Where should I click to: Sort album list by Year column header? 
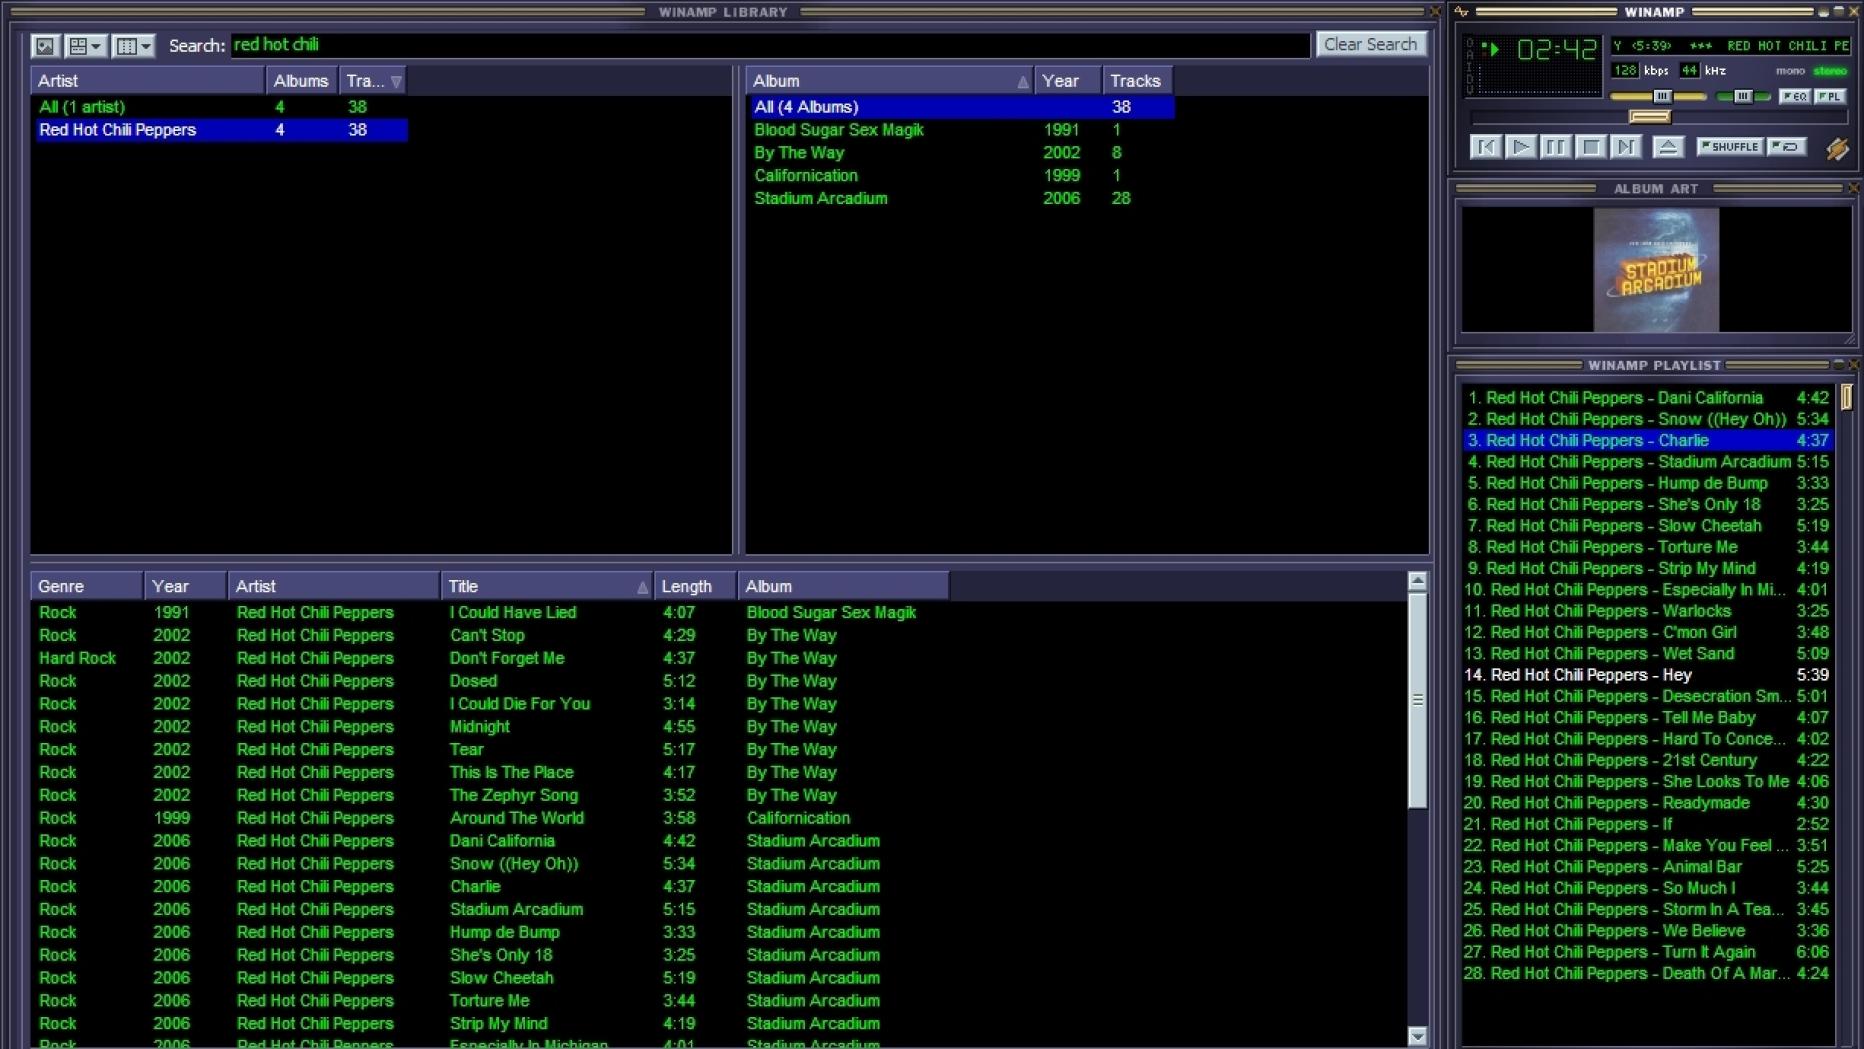pyautogui.click(x=1068, y=81)
